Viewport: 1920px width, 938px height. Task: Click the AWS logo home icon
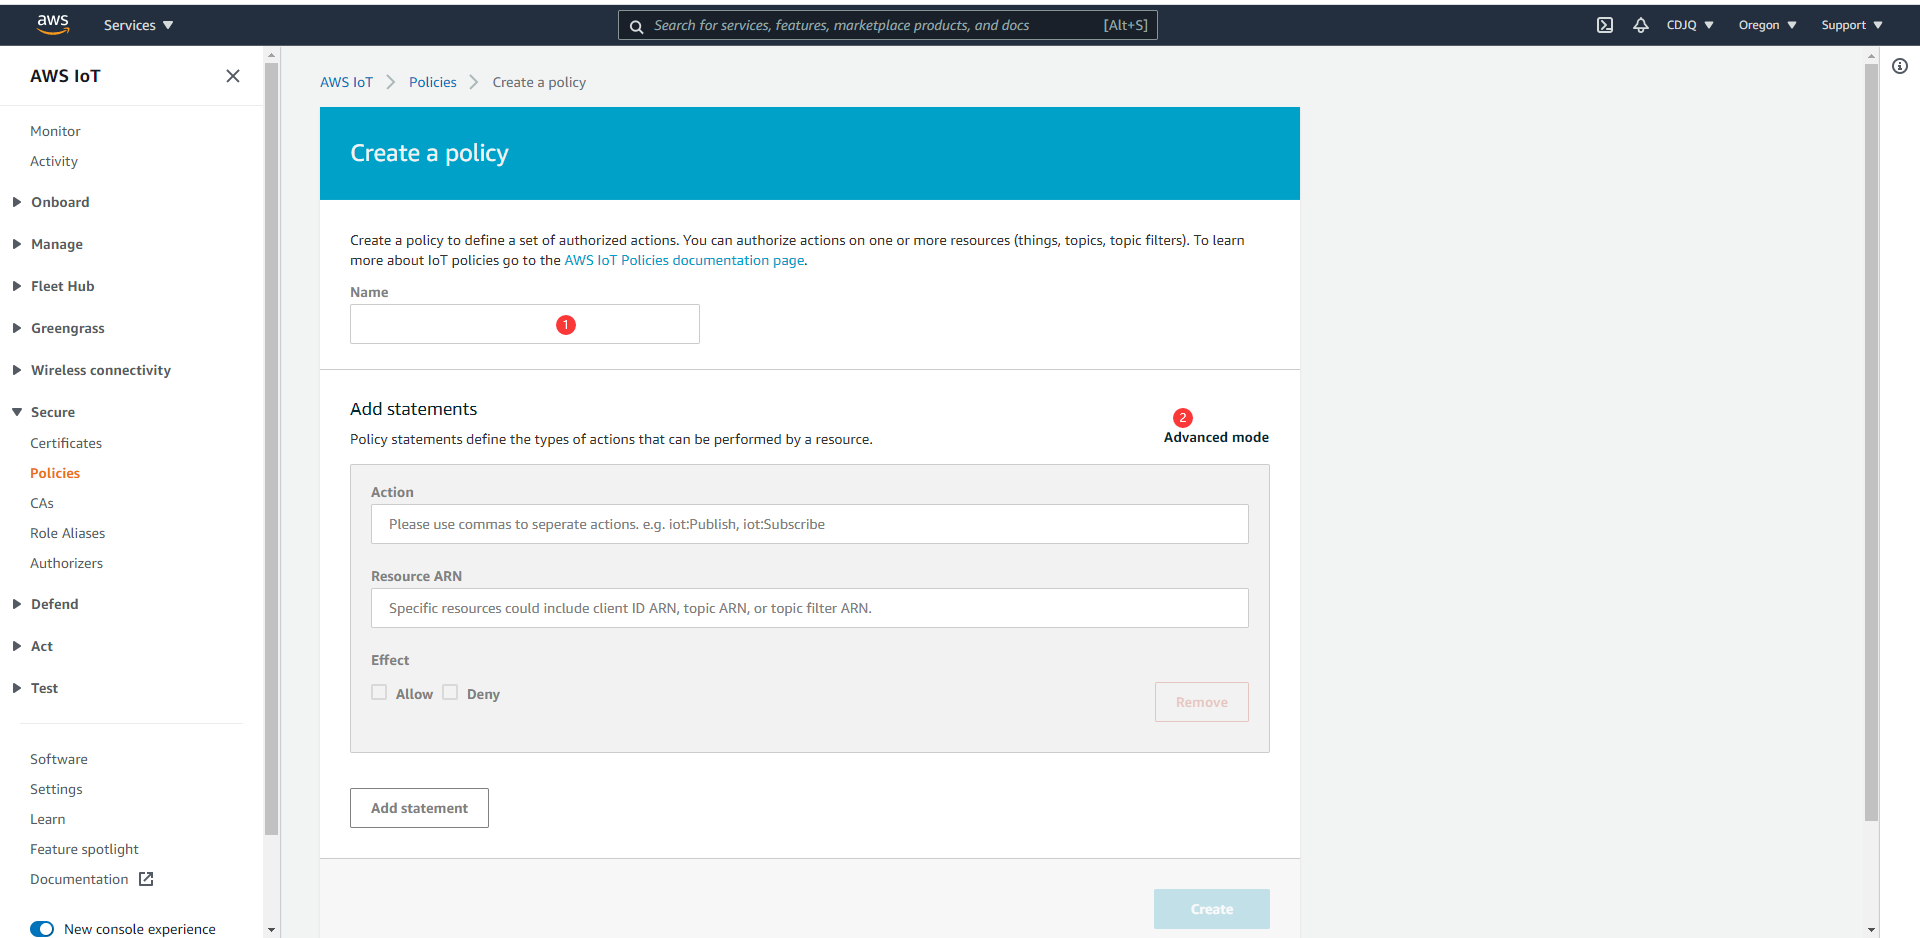click(52, 24)
